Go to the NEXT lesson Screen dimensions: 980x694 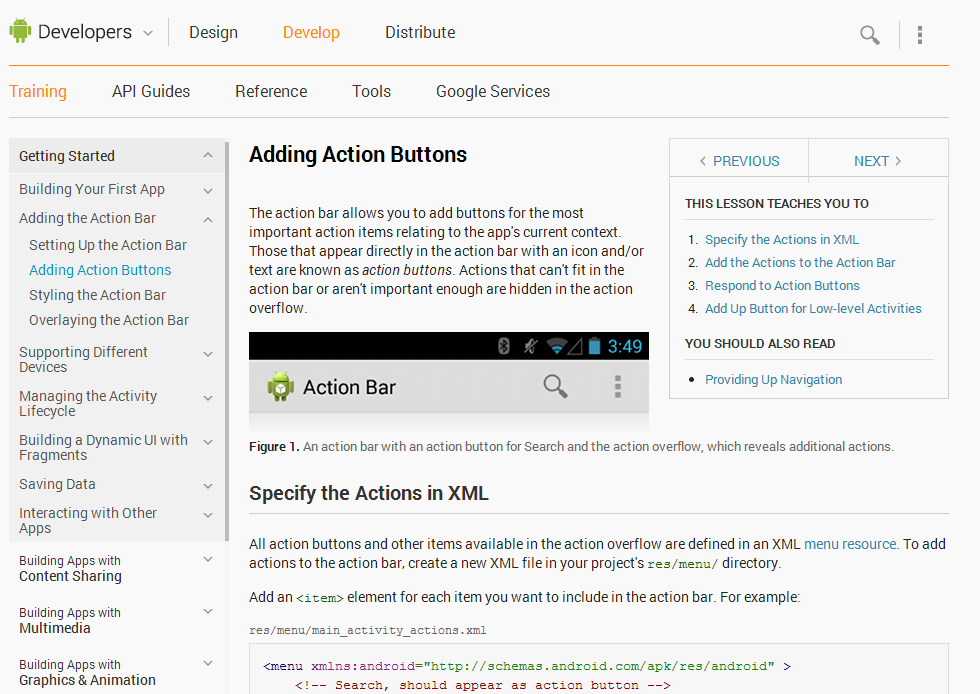point(878,161)
